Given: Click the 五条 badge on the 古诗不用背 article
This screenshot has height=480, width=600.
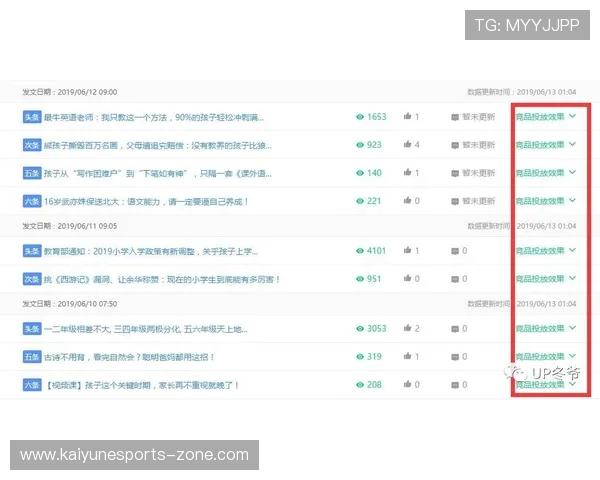Looking at the screenshot, I should pos(32,357).
